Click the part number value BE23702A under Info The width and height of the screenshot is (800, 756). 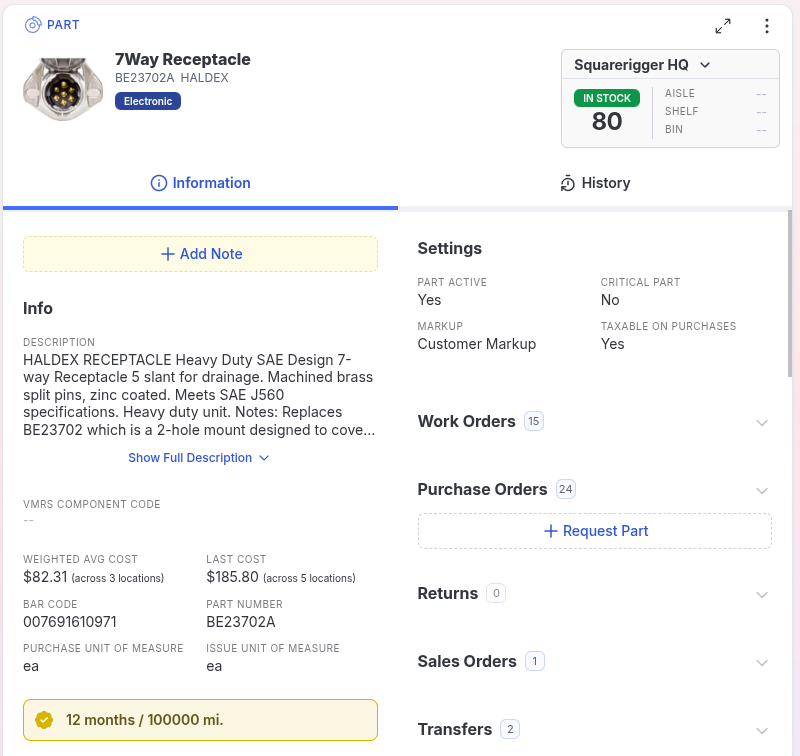(241, 622)
